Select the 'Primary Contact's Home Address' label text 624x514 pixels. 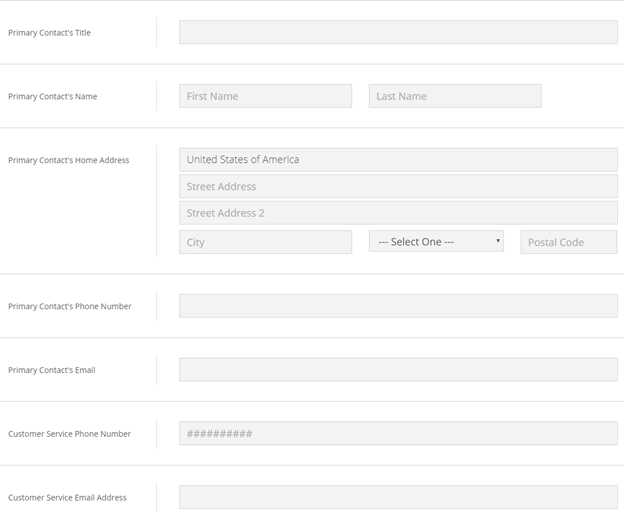pyautogui.click(x=68, y=160)
